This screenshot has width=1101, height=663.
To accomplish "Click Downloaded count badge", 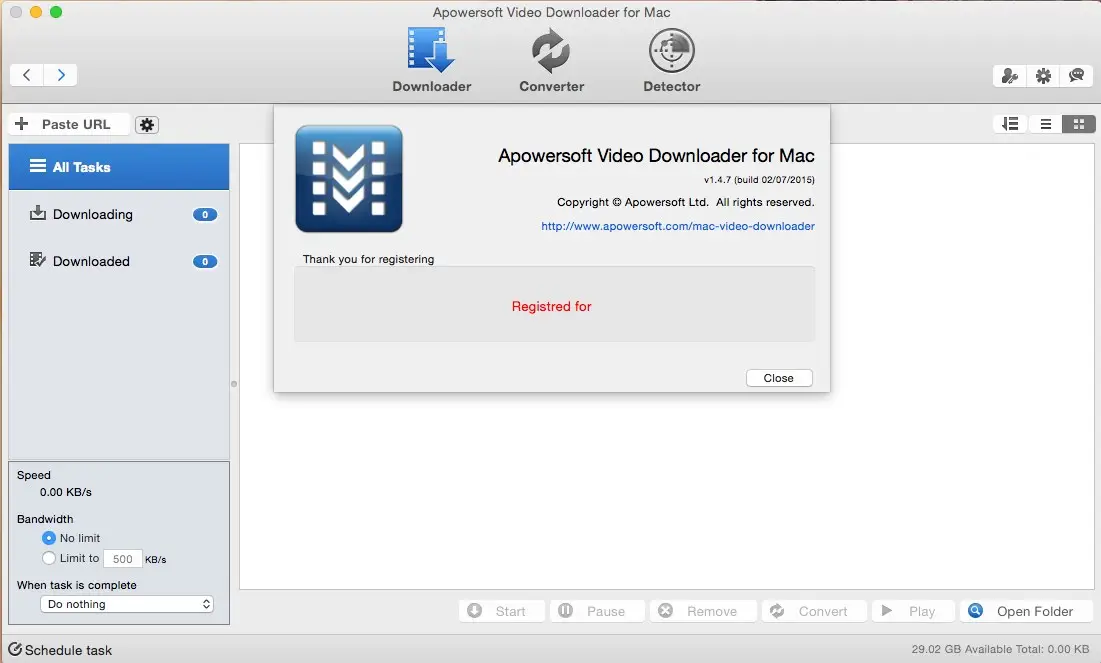I will pyautogui.click(x=205, y=262).
